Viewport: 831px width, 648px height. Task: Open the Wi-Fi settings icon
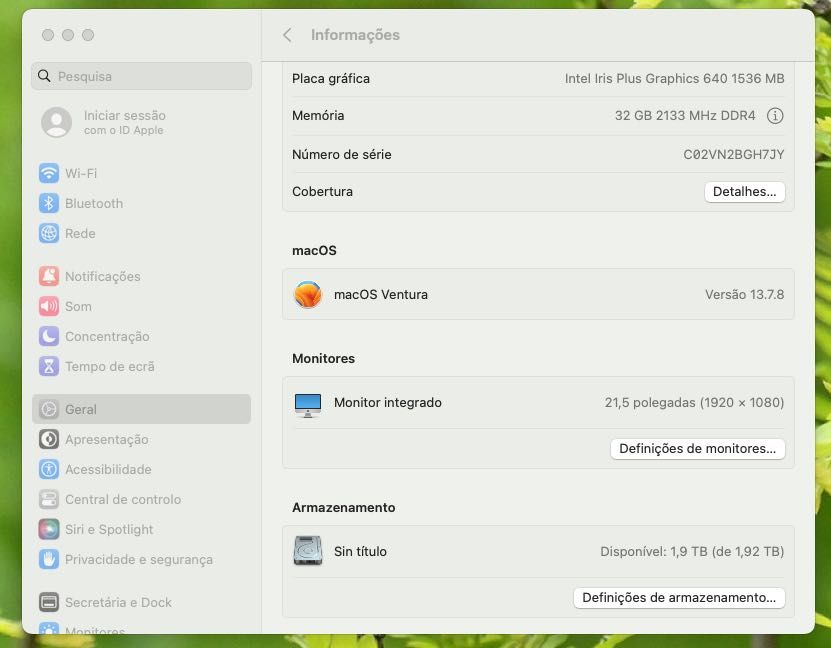pos(49,173)
